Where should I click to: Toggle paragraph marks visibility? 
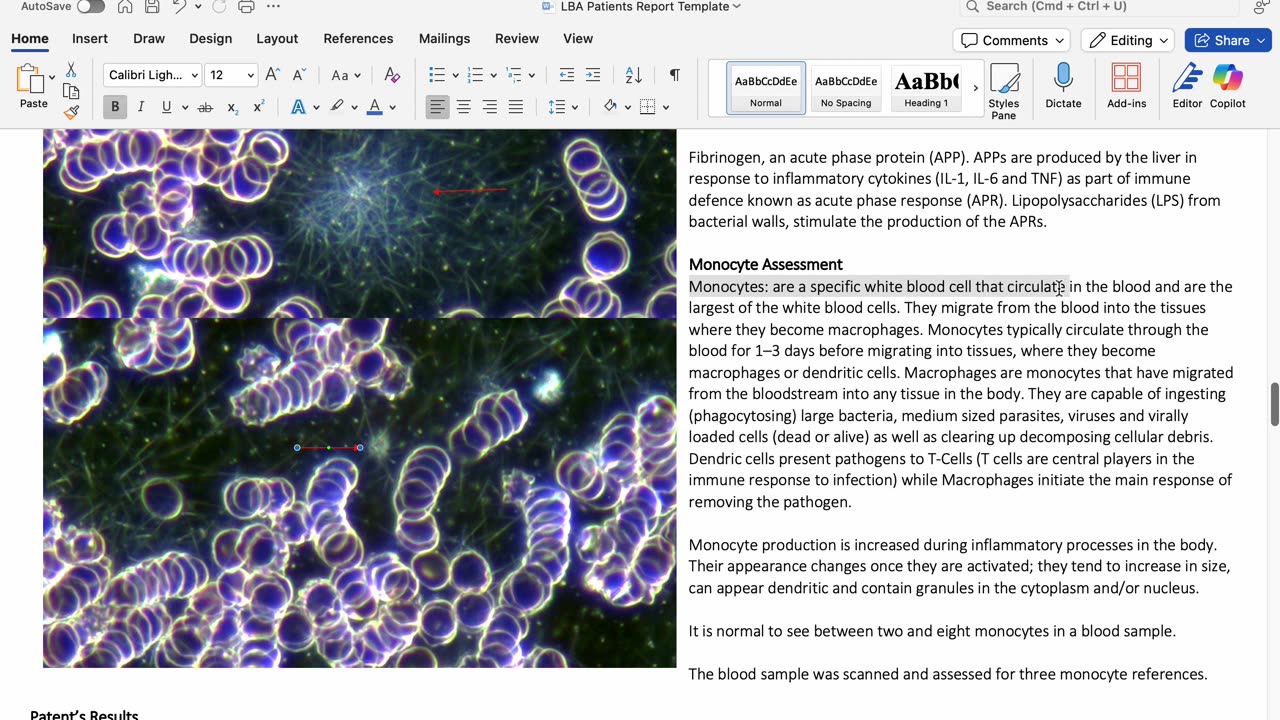[675, 75]
